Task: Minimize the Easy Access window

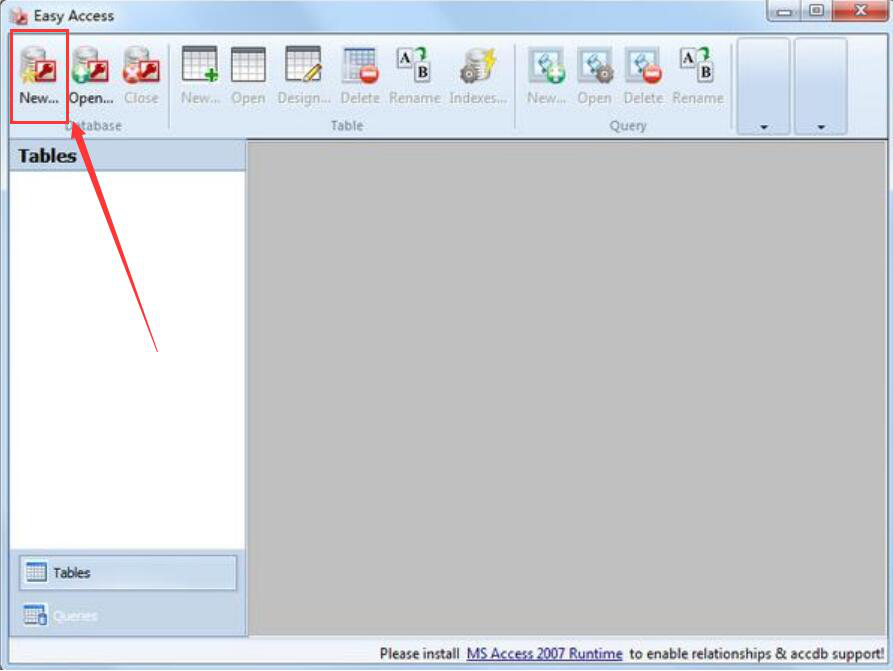Action: [x=784, y=11]
